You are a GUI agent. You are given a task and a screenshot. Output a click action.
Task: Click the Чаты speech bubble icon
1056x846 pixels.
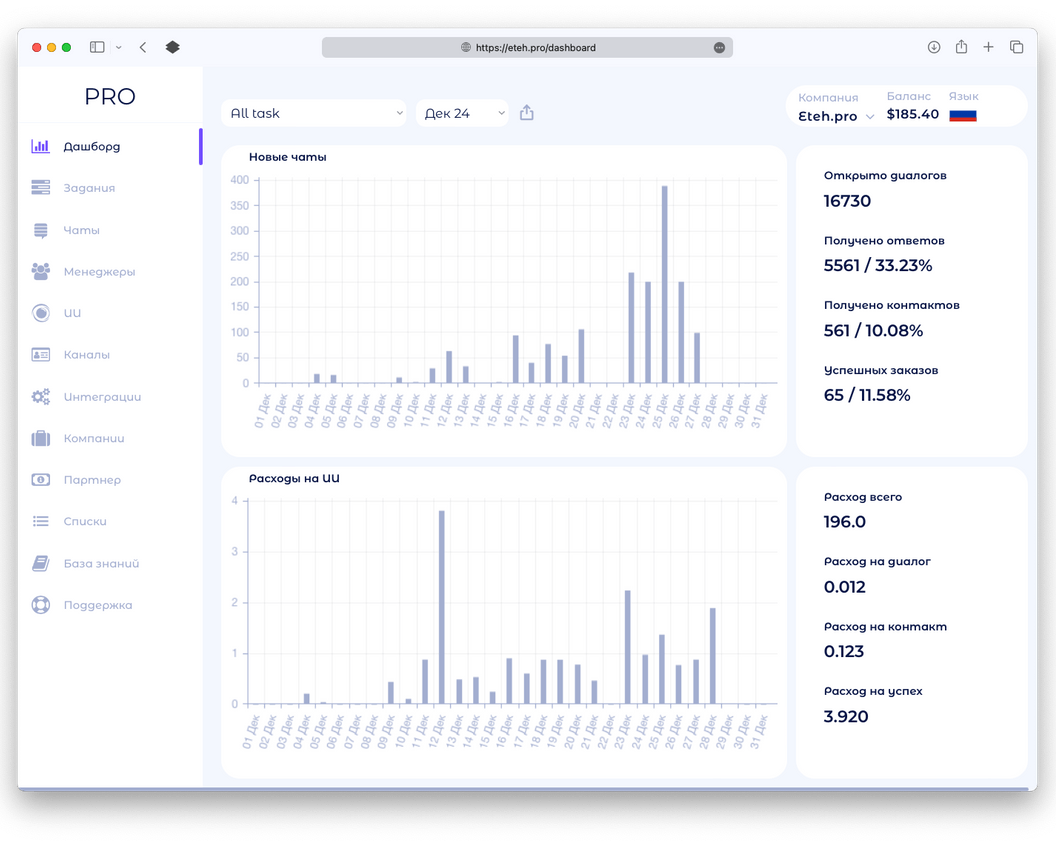coord(40,230)
